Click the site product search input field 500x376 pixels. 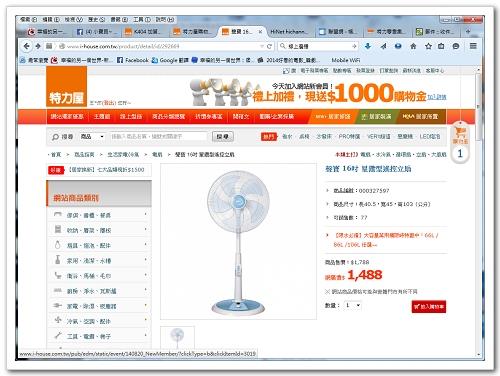[158, 136]
